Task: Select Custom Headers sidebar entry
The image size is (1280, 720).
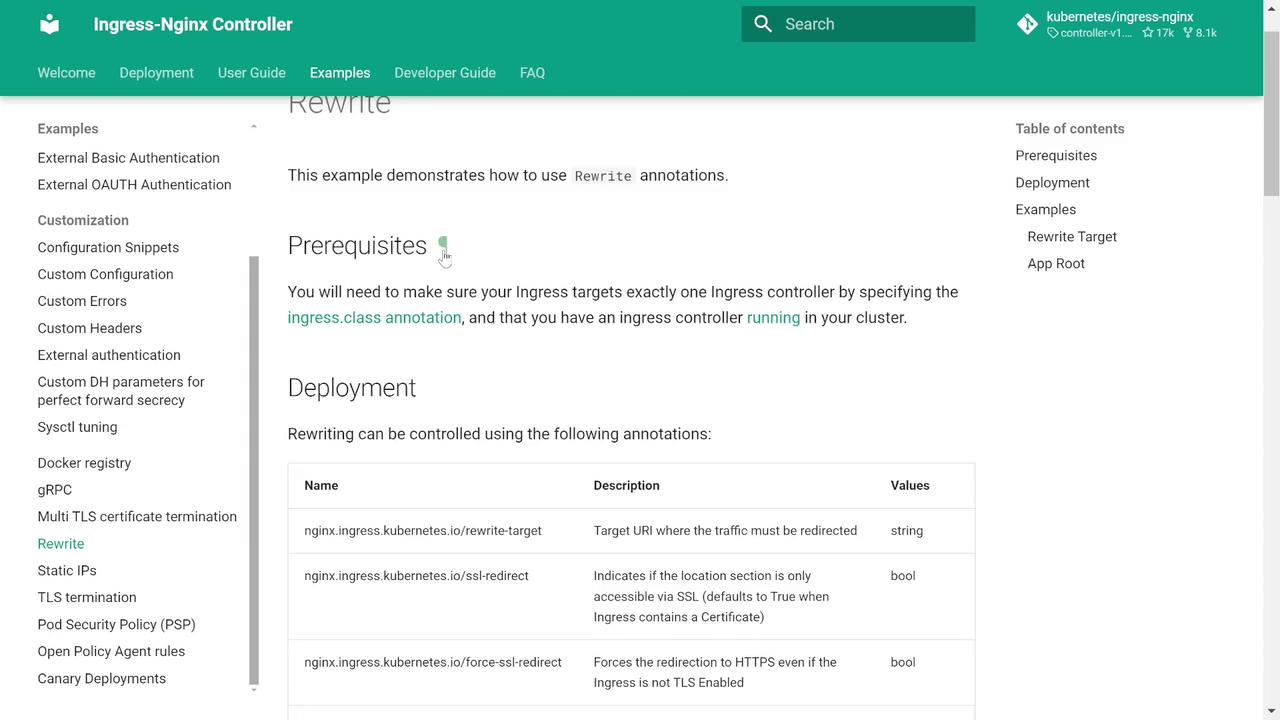Action: pyautogui.click(x=90, y=328)
